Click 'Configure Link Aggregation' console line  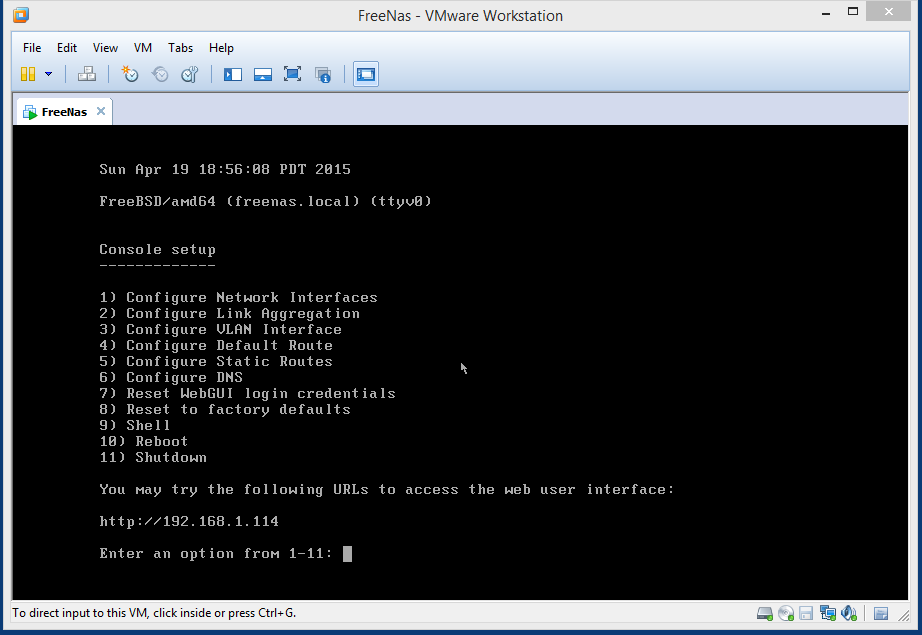point(229,314)
